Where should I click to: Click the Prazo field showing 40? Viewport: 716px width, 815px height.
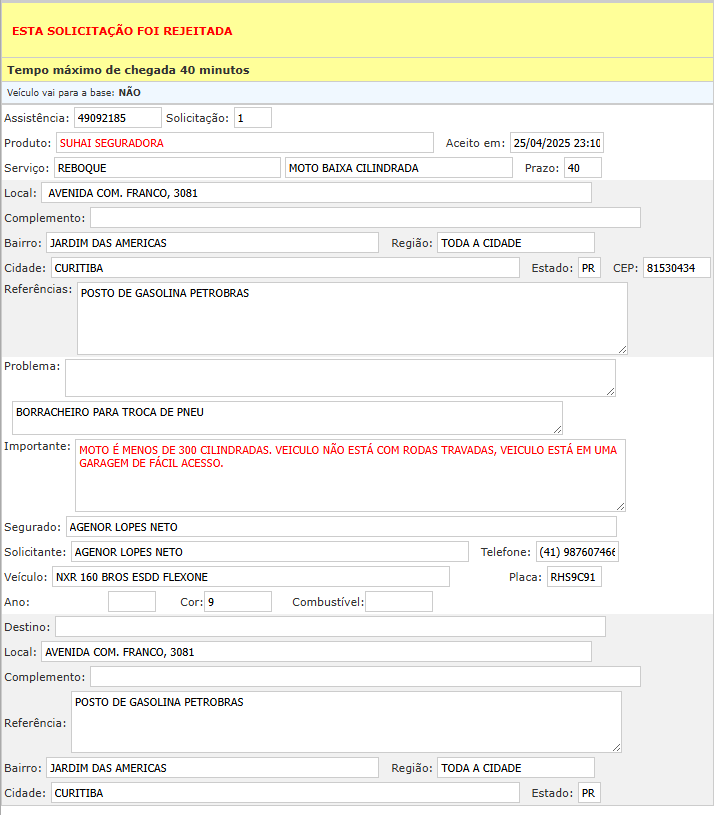pos(582,168)
